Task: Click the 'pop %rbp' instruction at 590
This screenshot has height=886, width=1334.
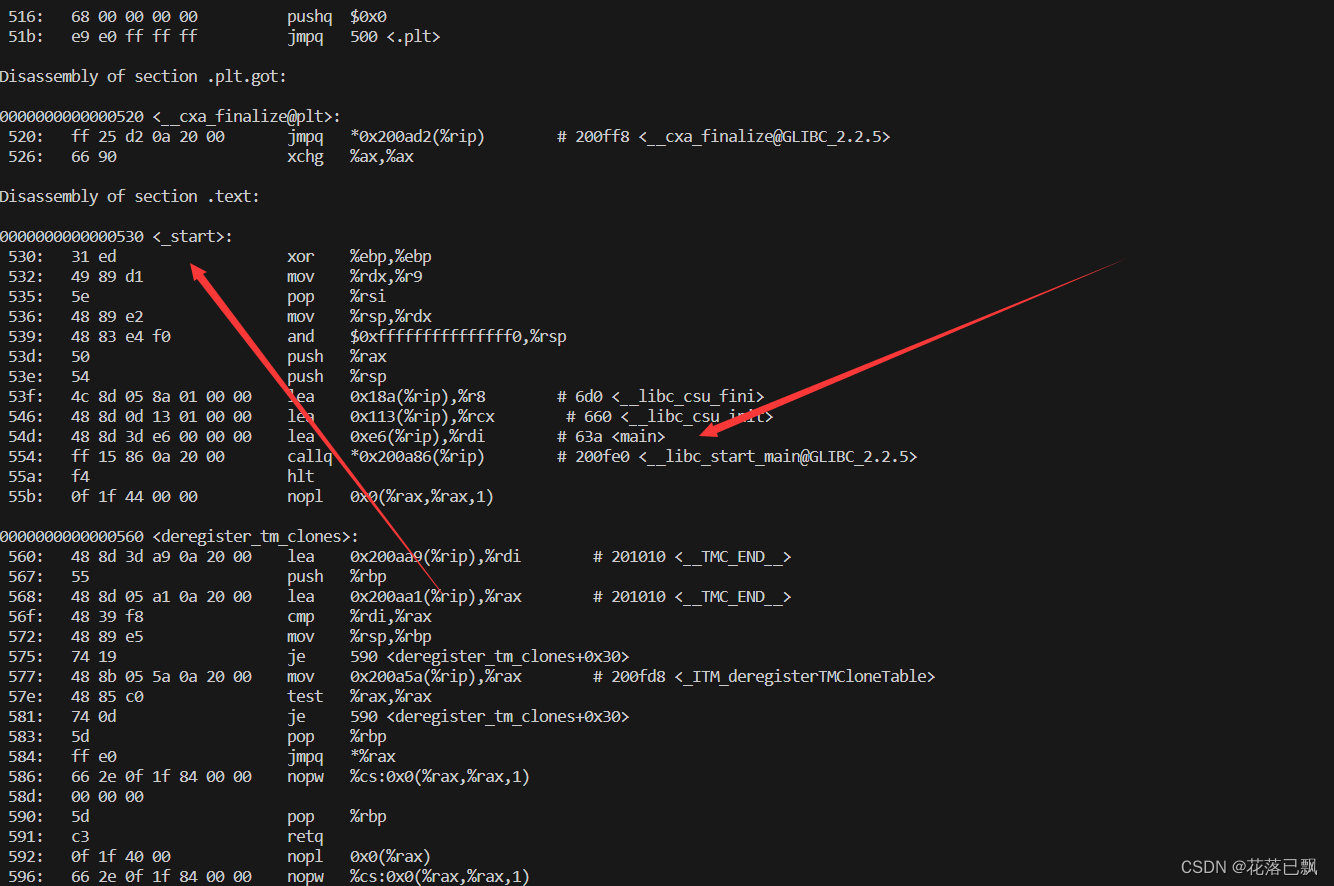Action: [x=336, y=817]
